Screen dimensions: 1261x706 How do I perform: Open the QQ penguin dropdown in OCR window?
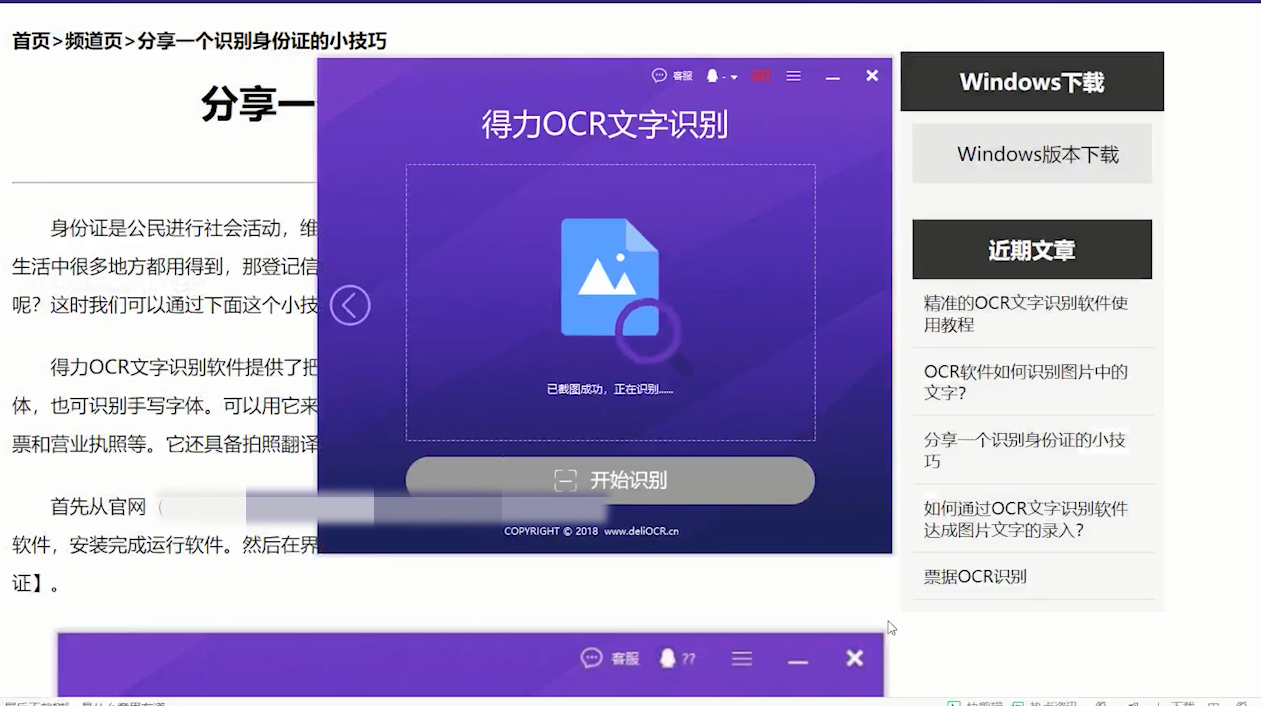click(722, 76)
